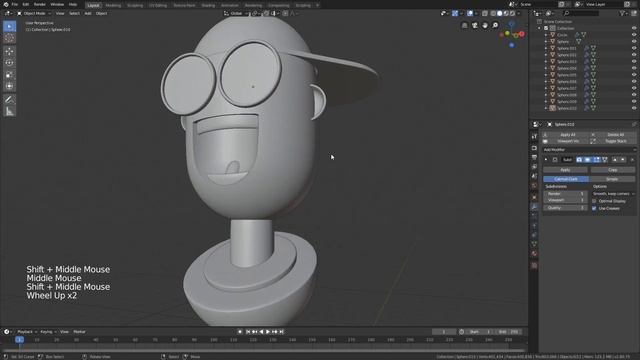Click the Blender logo icon
This screenshot has height=360, width=640.
6,4
